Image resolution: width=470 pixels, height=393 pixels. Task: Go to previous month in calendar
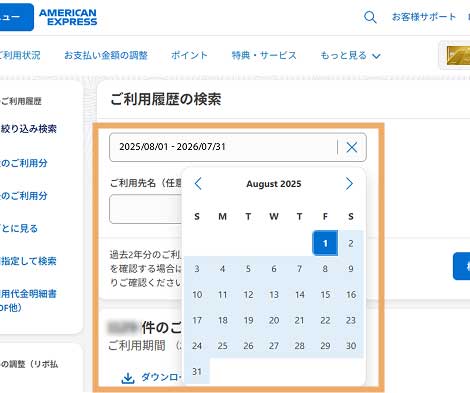198,184
